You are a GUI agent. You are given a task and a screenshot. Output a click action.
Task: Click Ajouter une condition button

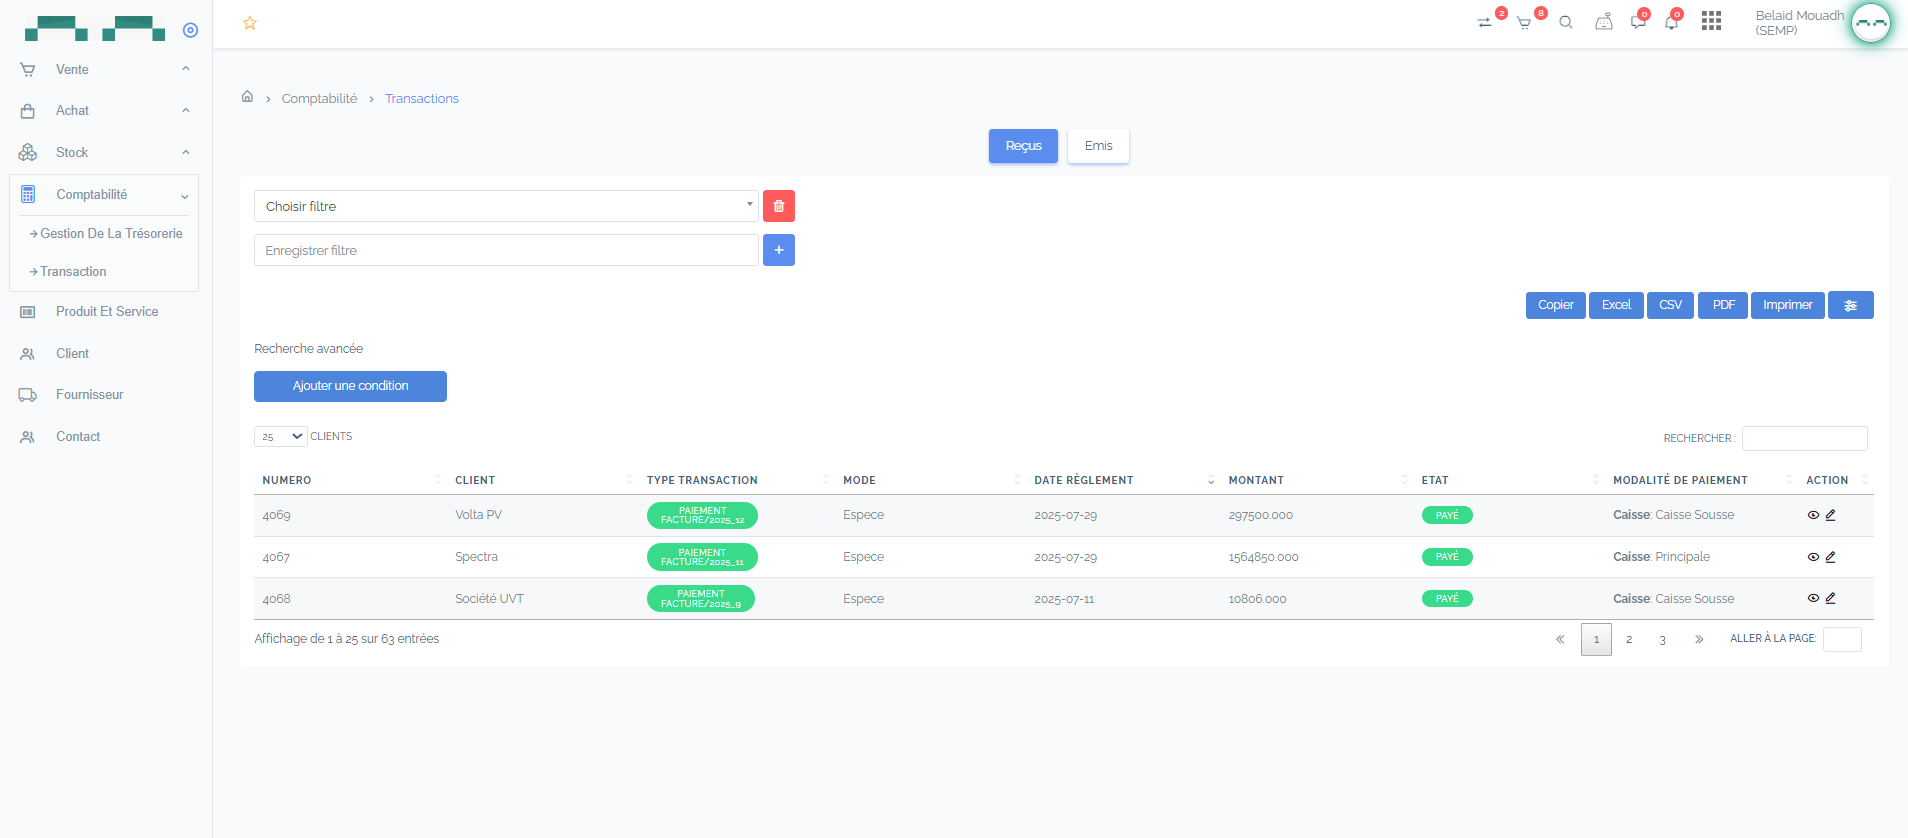tap(350, 386)
